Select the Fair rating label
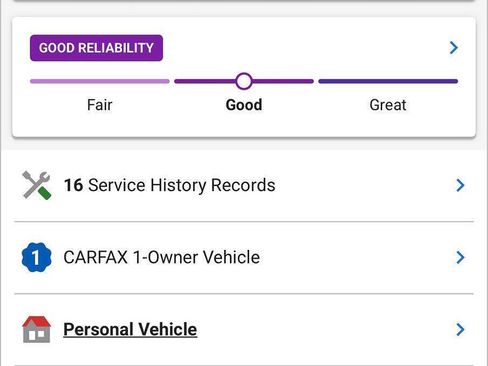Screen dimensions: 488x366 [100, 105]
